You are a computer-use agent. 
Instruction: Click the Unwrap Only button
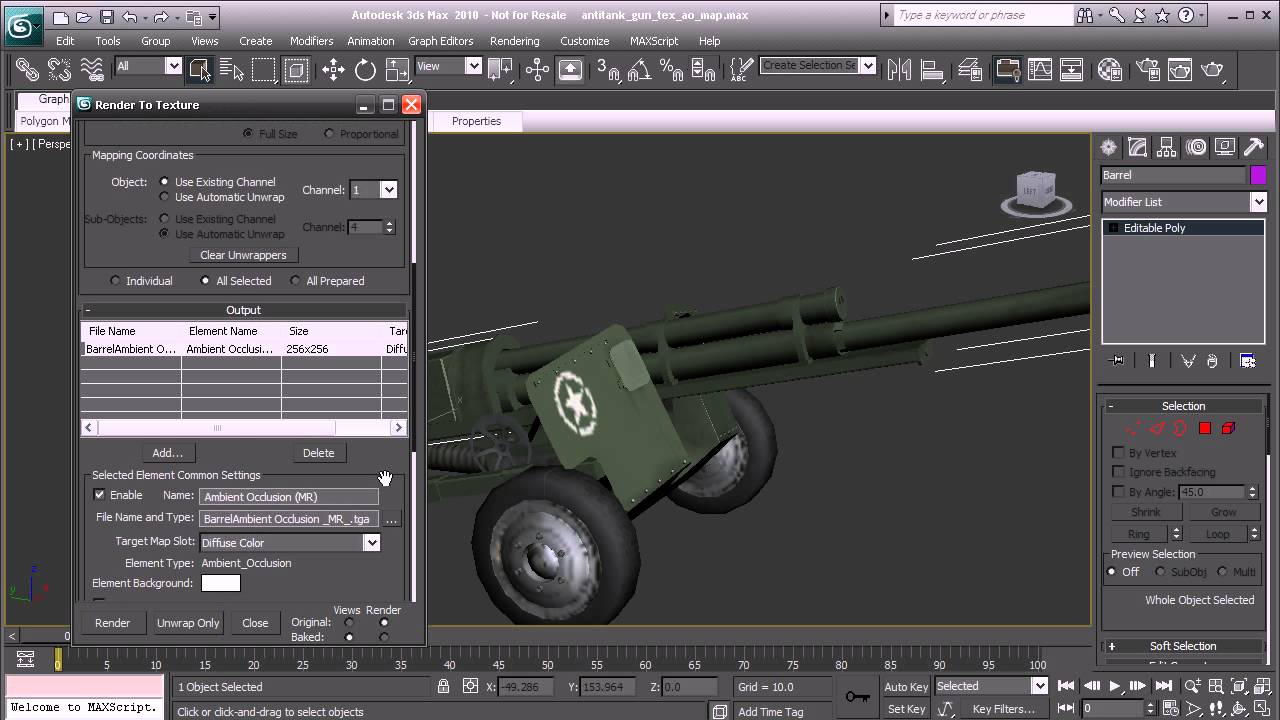pos(188,622)
